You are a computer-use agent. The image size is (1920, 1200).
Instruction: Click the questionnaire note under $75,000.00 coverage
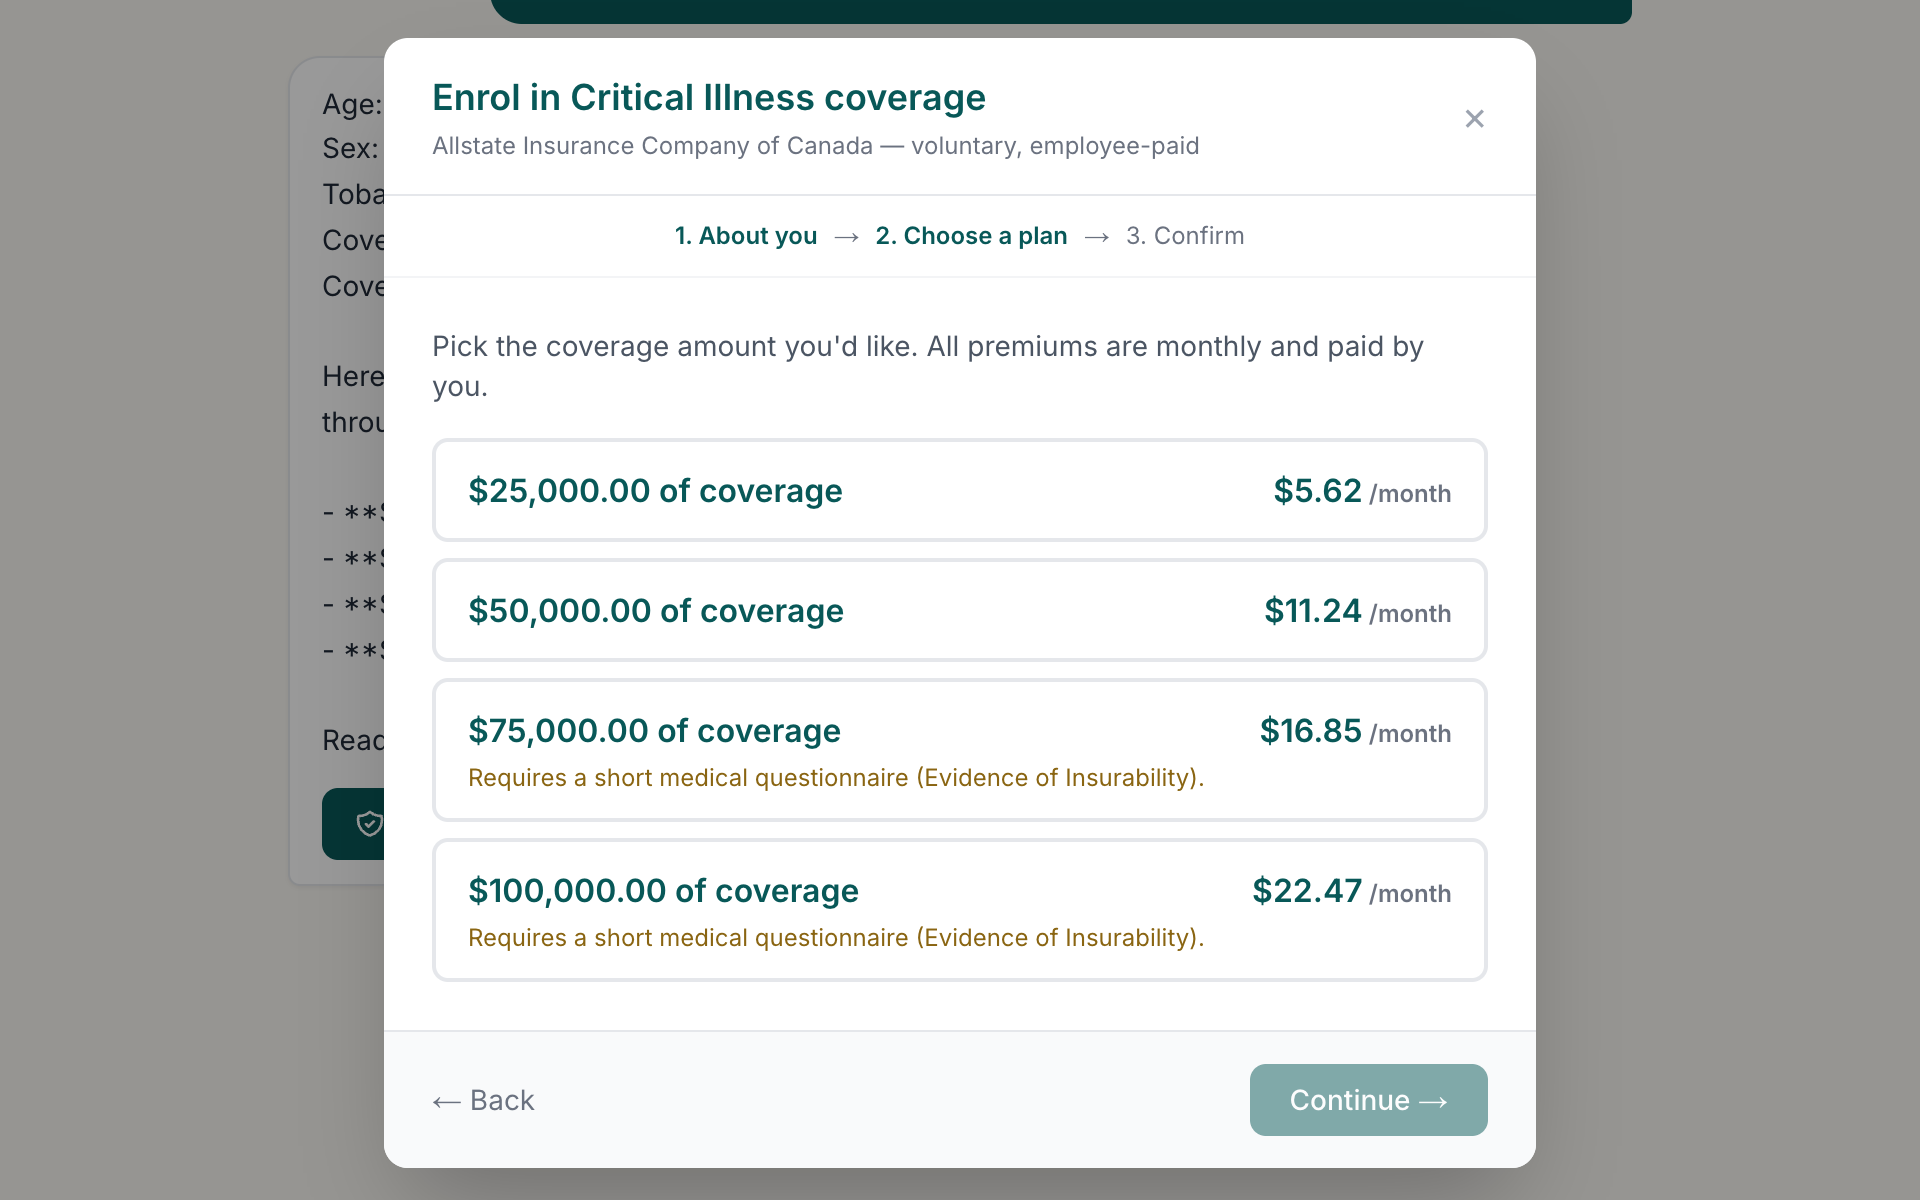point(836,778)
